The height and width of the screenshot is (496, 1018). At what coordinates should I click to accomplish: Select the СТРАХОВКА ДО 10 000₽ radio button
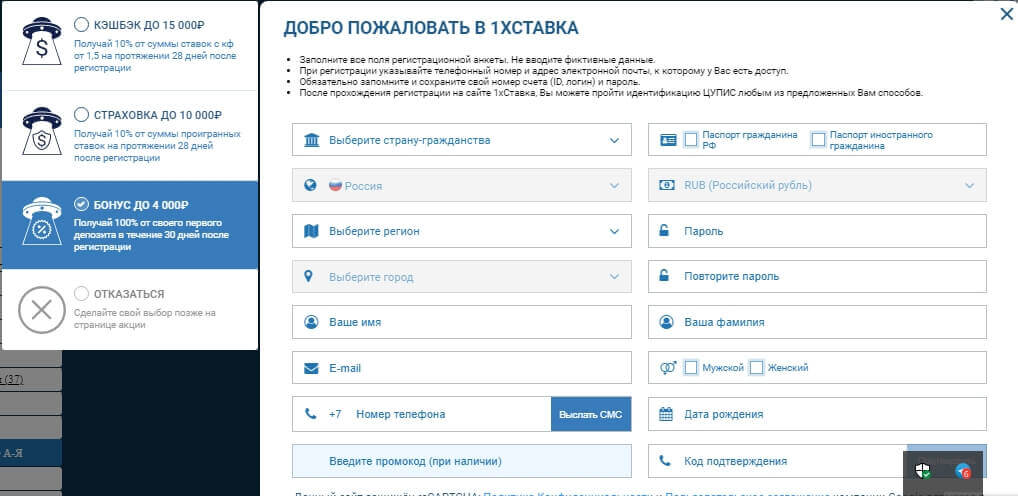point(81,115)
